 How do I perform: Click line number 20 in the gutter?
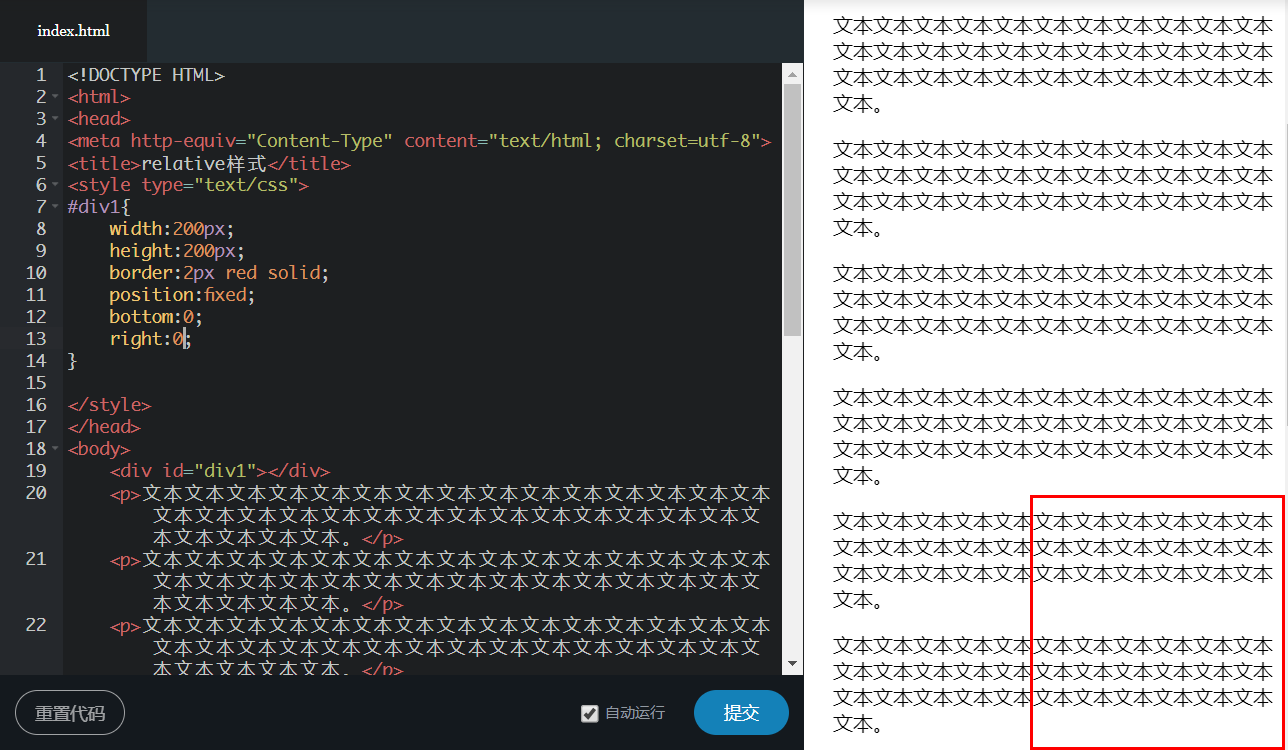[x=36, y=493]
